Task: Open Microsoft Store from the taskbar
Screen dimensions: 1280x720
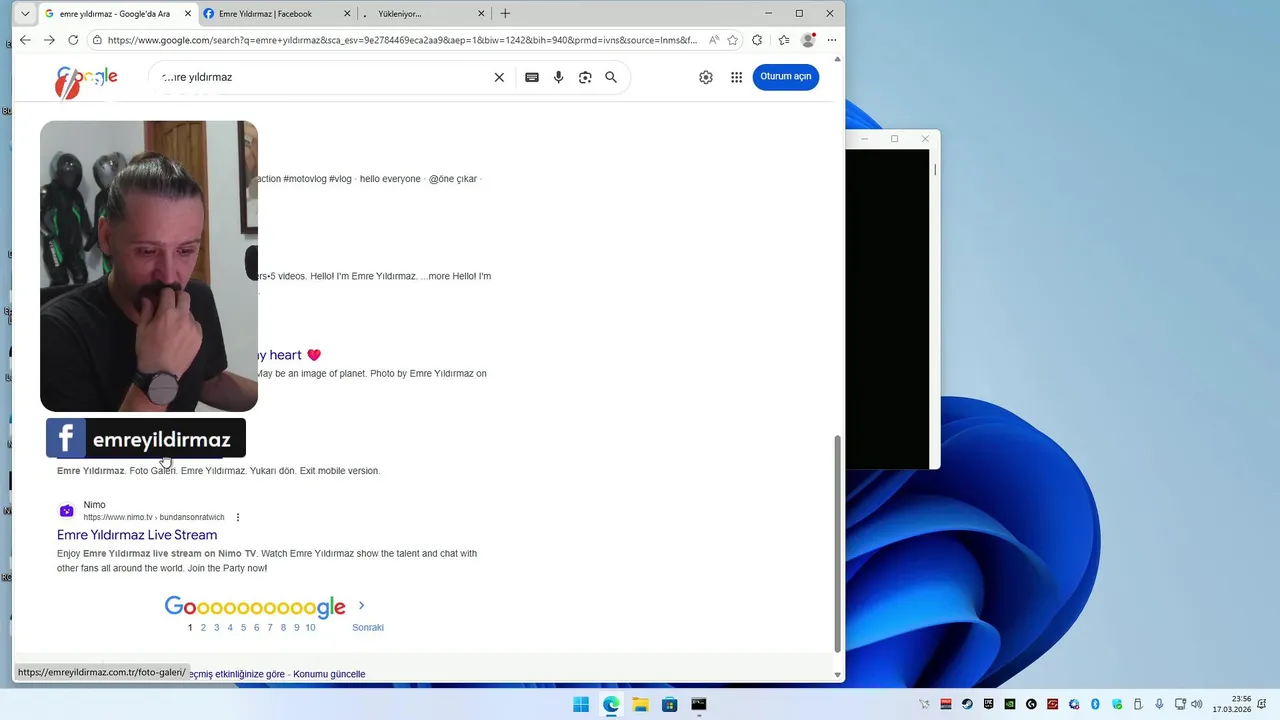Action: click(670, 704)
